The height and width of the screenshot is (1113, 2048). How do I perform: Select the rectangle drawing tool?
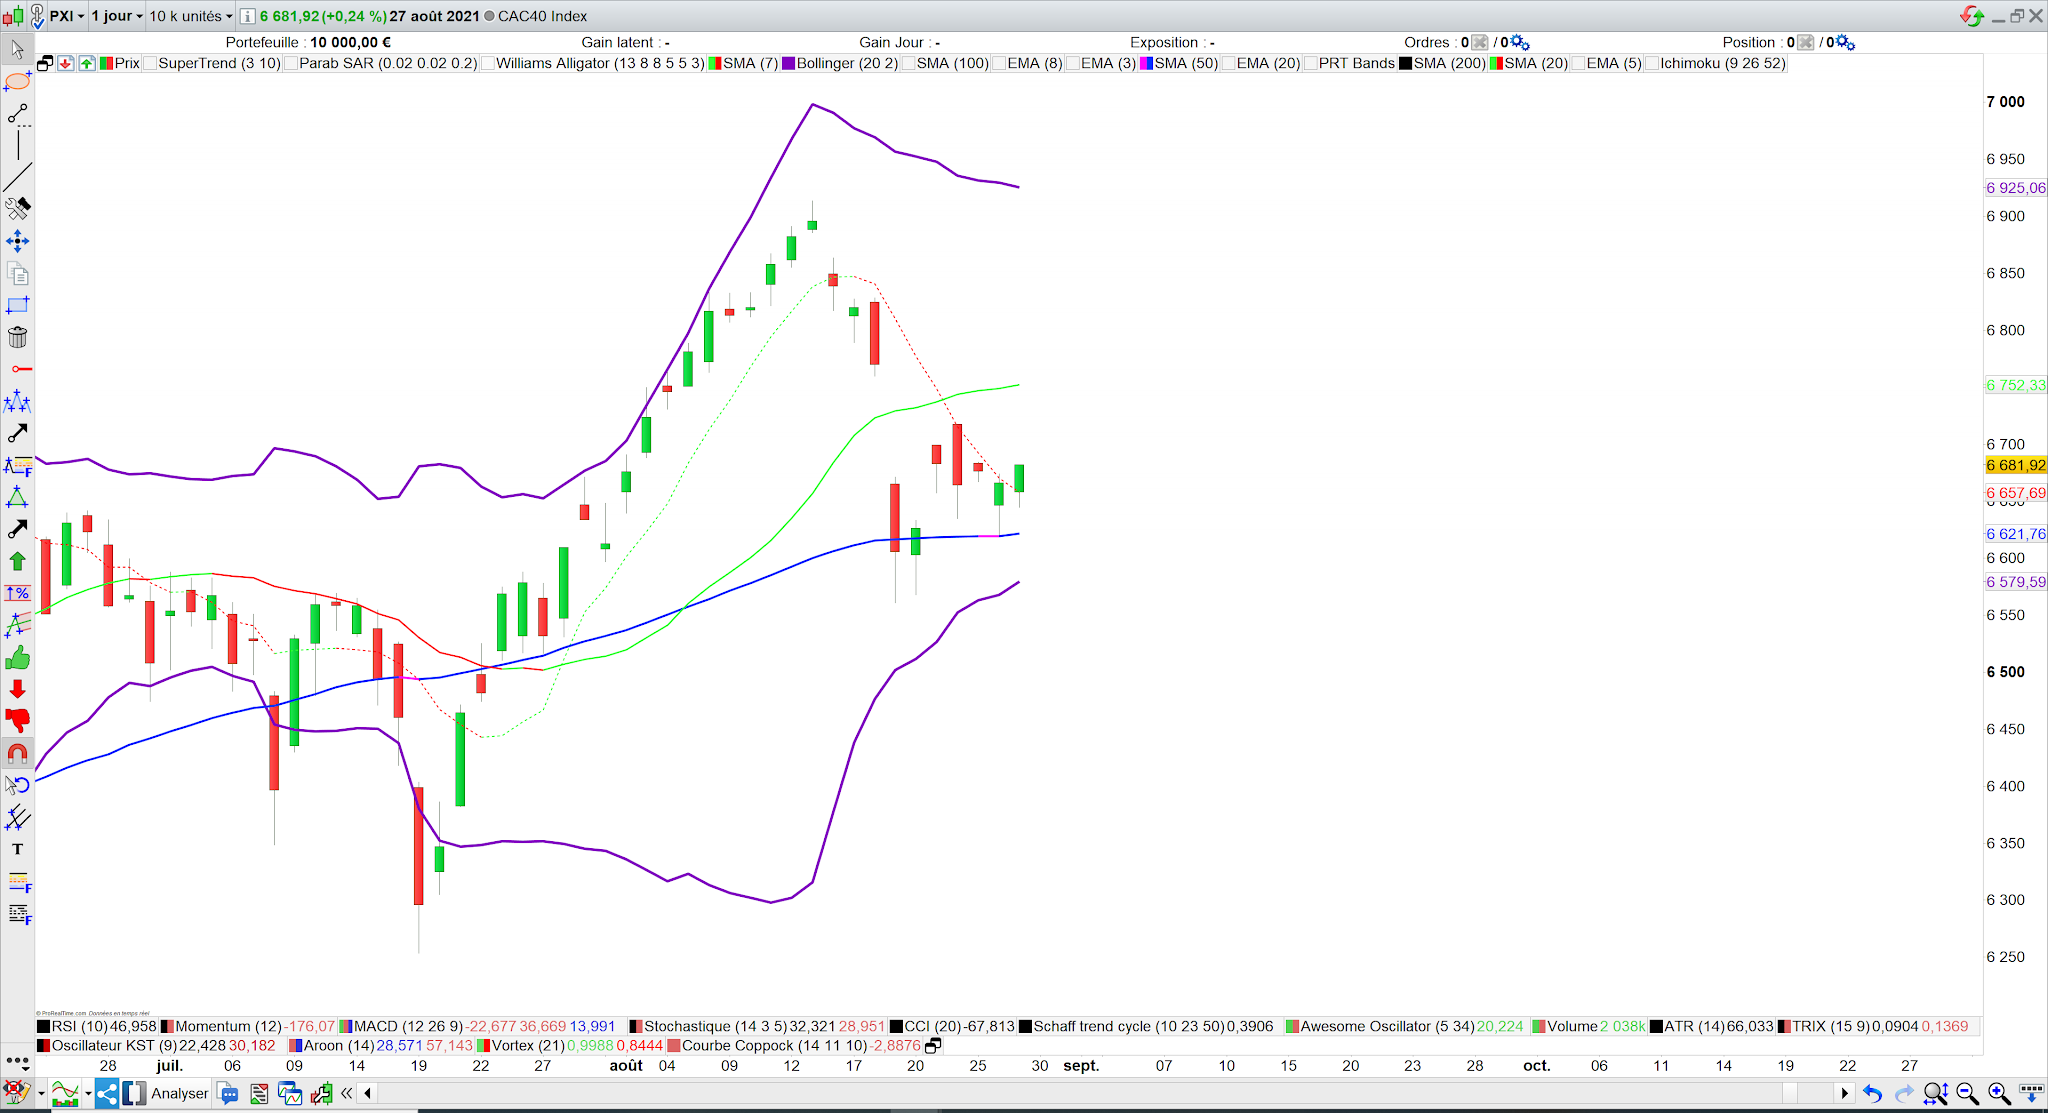17,305
